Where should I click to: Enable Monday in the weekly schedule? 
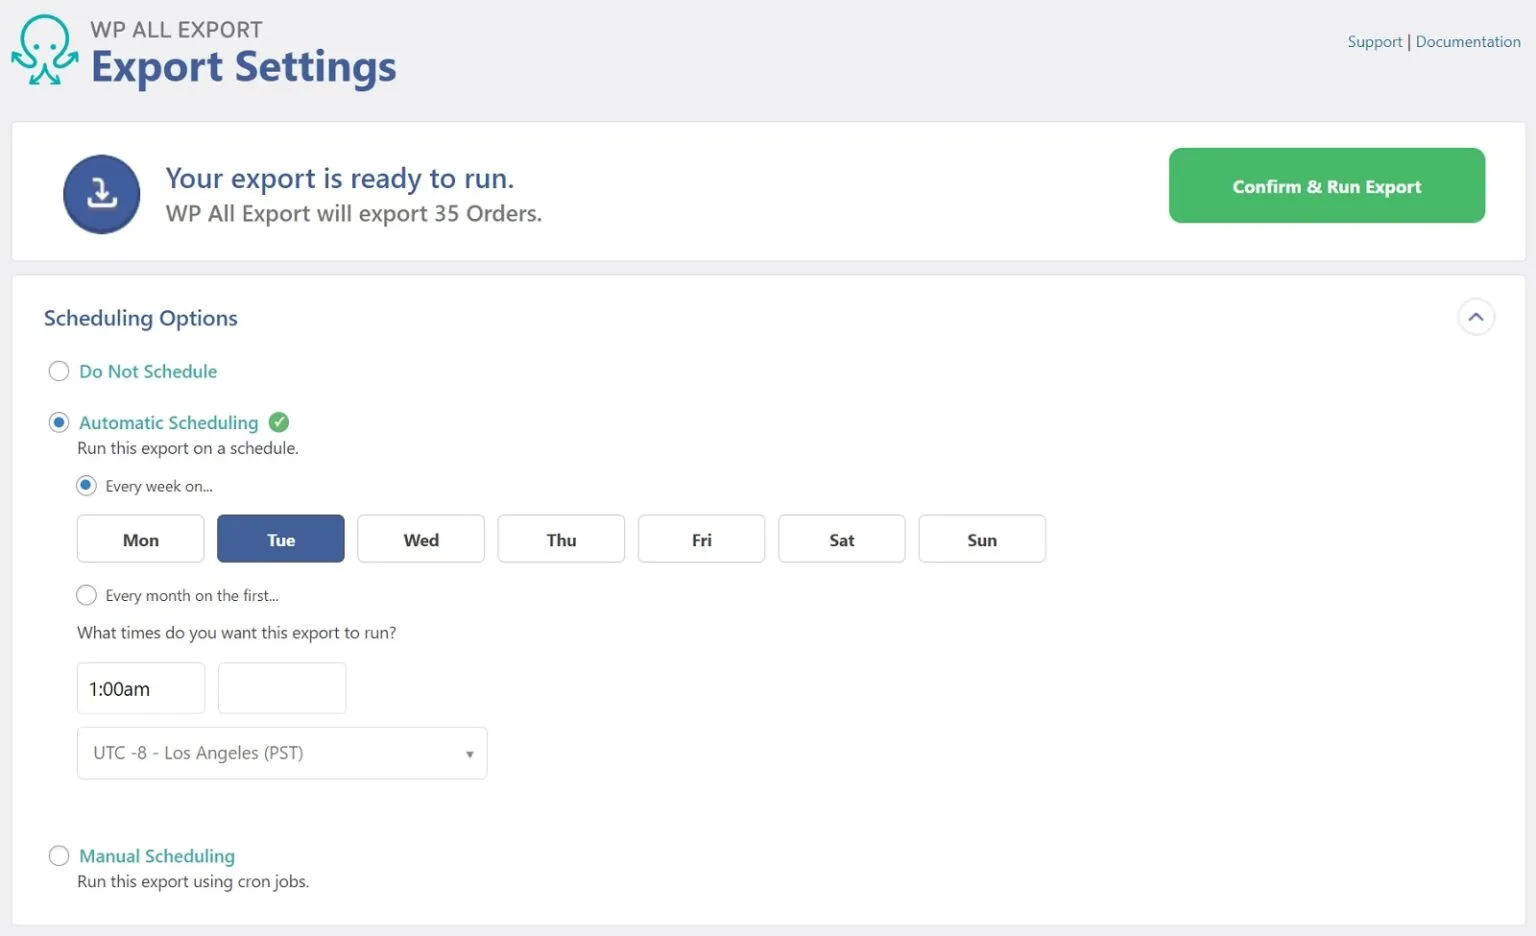coord(140,538)
